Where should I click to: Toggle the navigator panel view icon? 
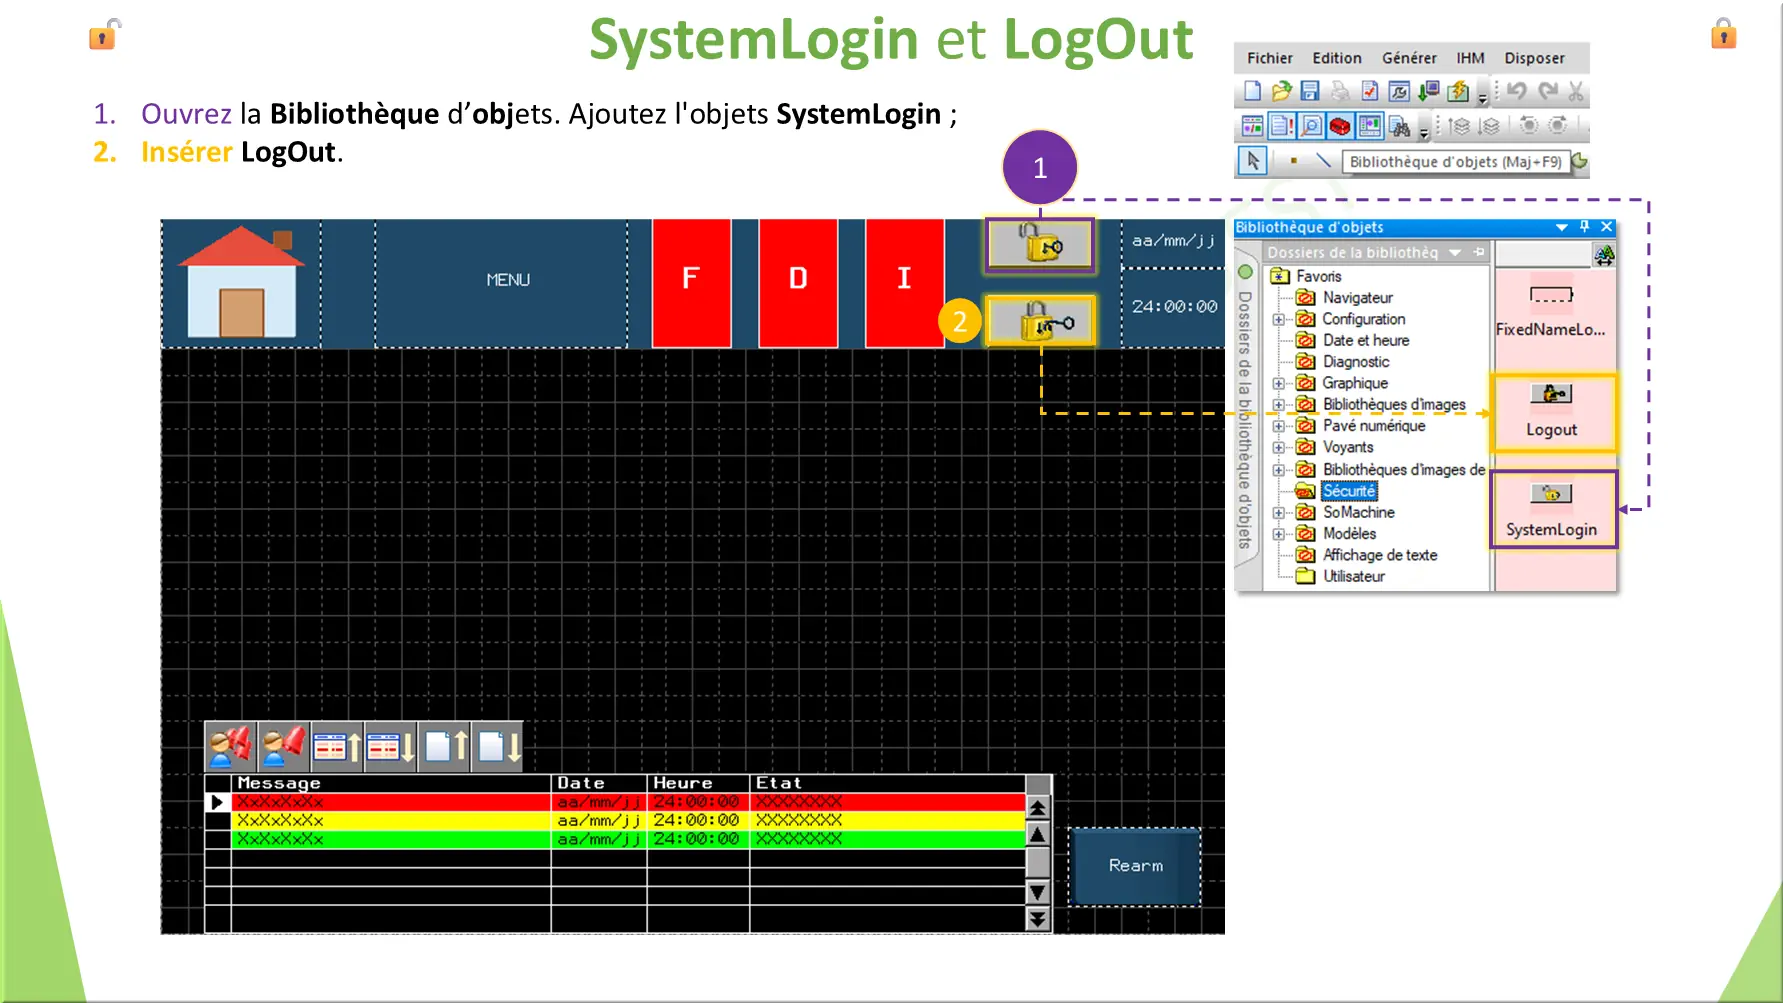1252,126
